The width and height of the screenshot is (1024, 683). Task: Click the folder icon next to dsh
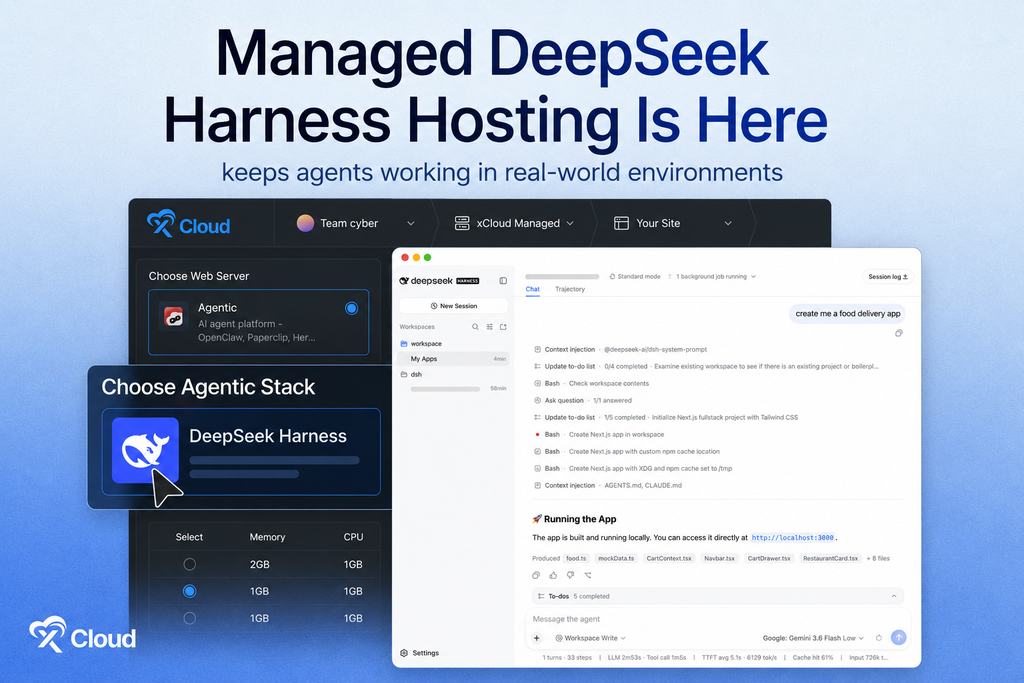(x=404, y=375)
